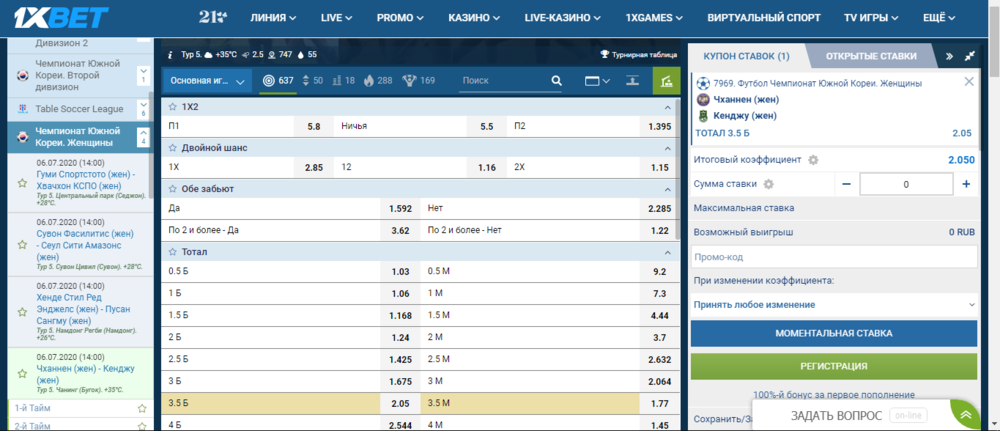The image size is (1000, 431).
Task: Click the double-arrow icon in coupon header
Action: coord(950,56)
